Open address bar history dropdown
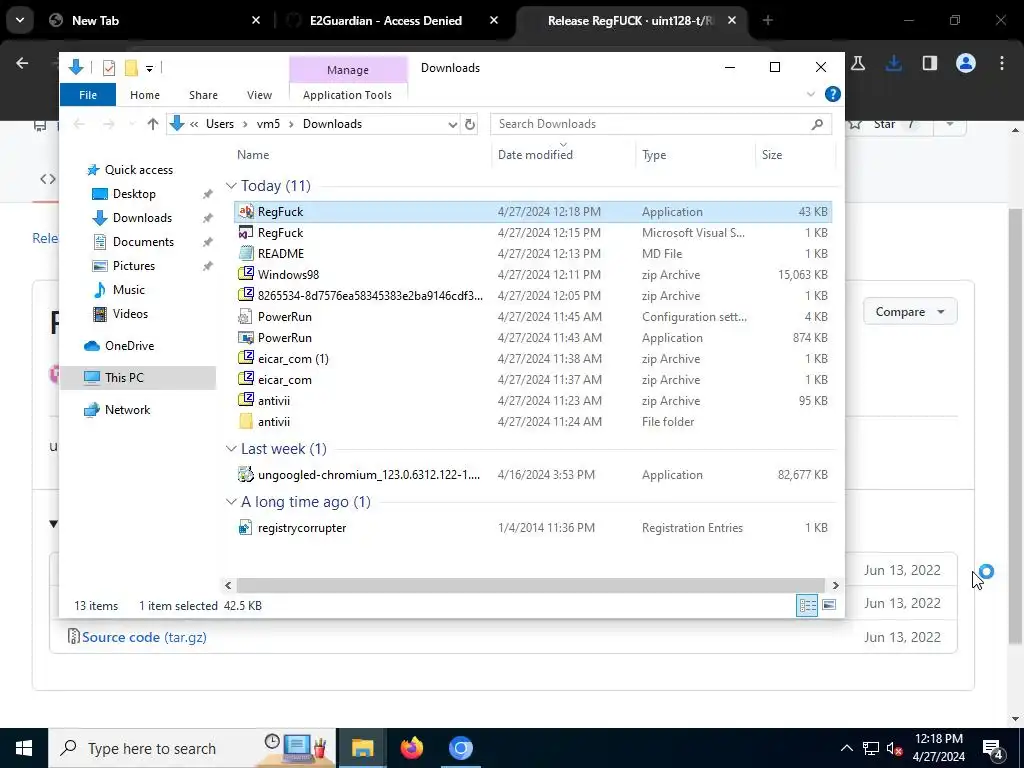 click(452, 124)
